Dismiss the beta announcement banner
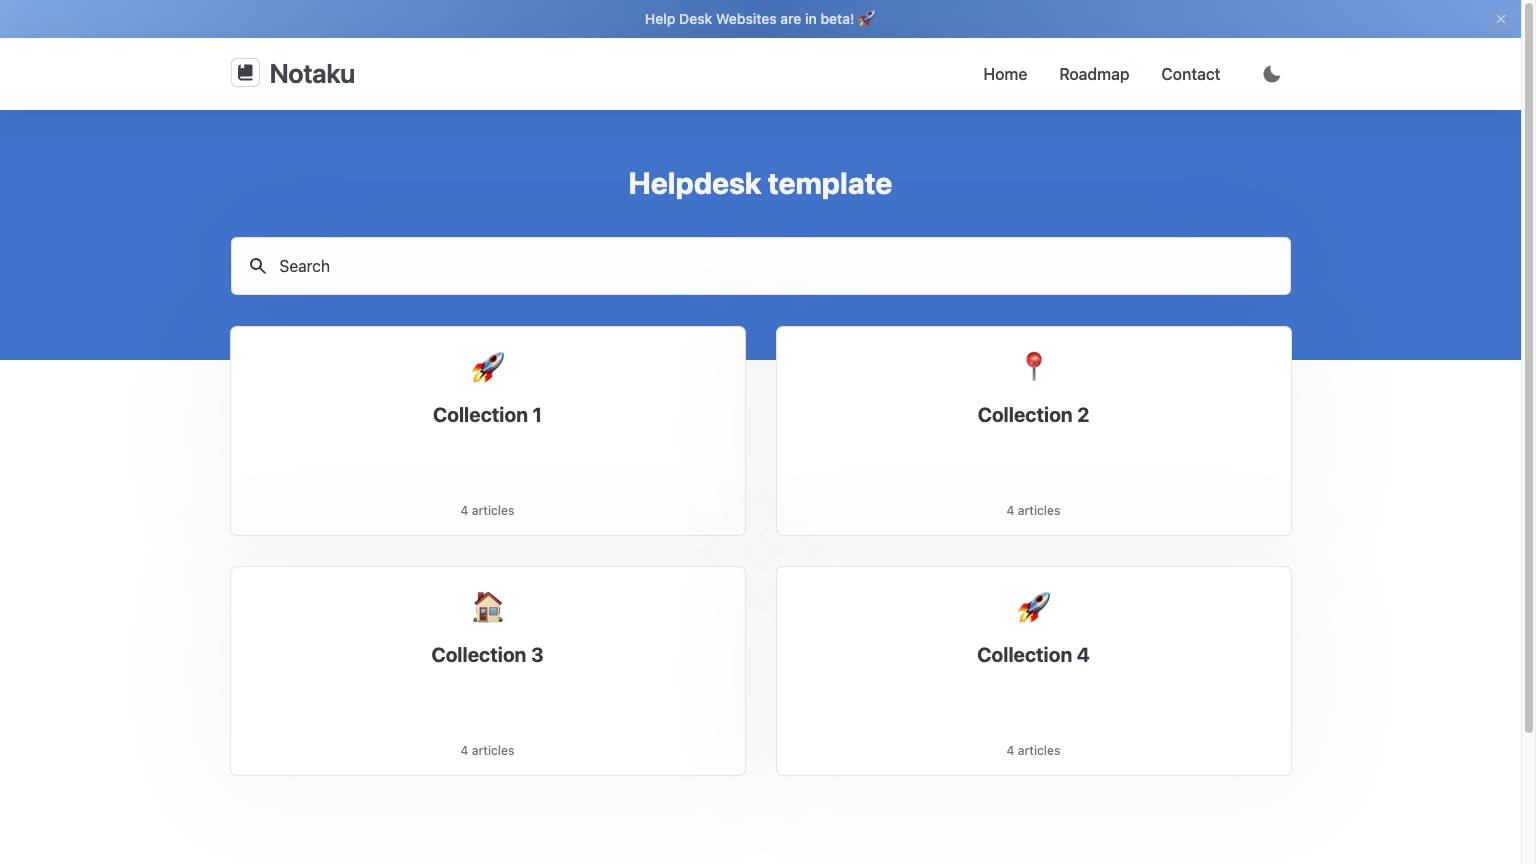1536x864 pixels. (1500, 19)
